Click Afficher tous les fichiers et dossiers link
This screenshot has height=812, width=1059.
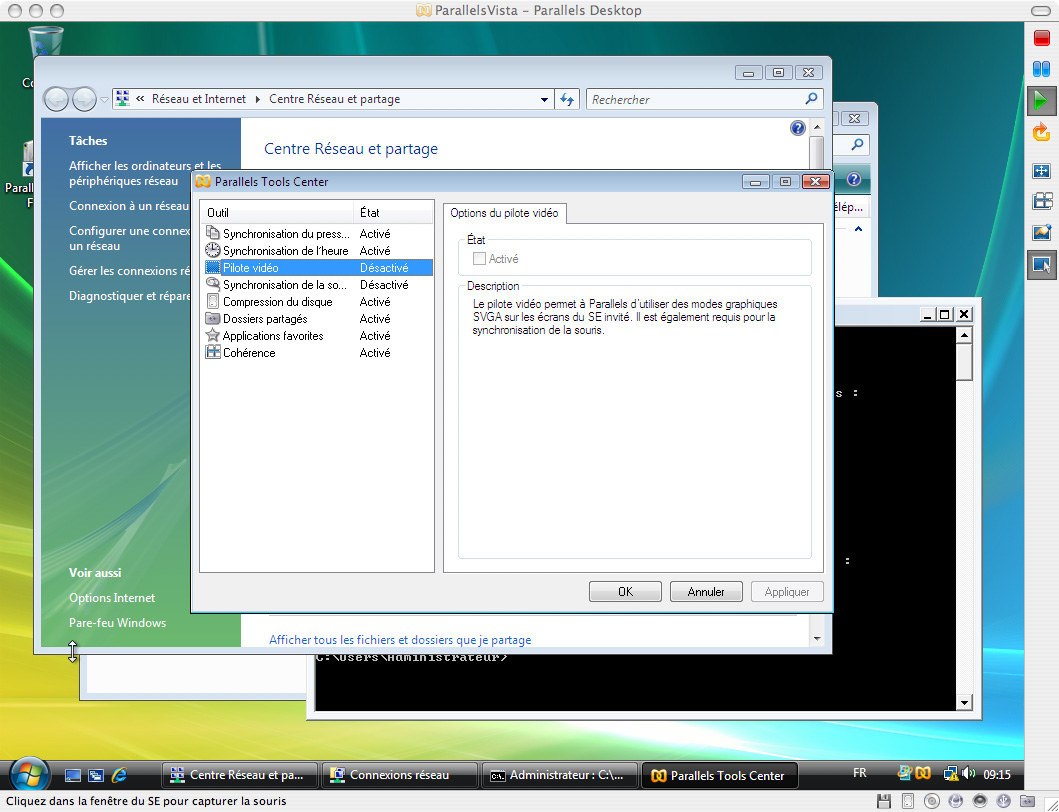pyautogui.click(x=400, y=640)
